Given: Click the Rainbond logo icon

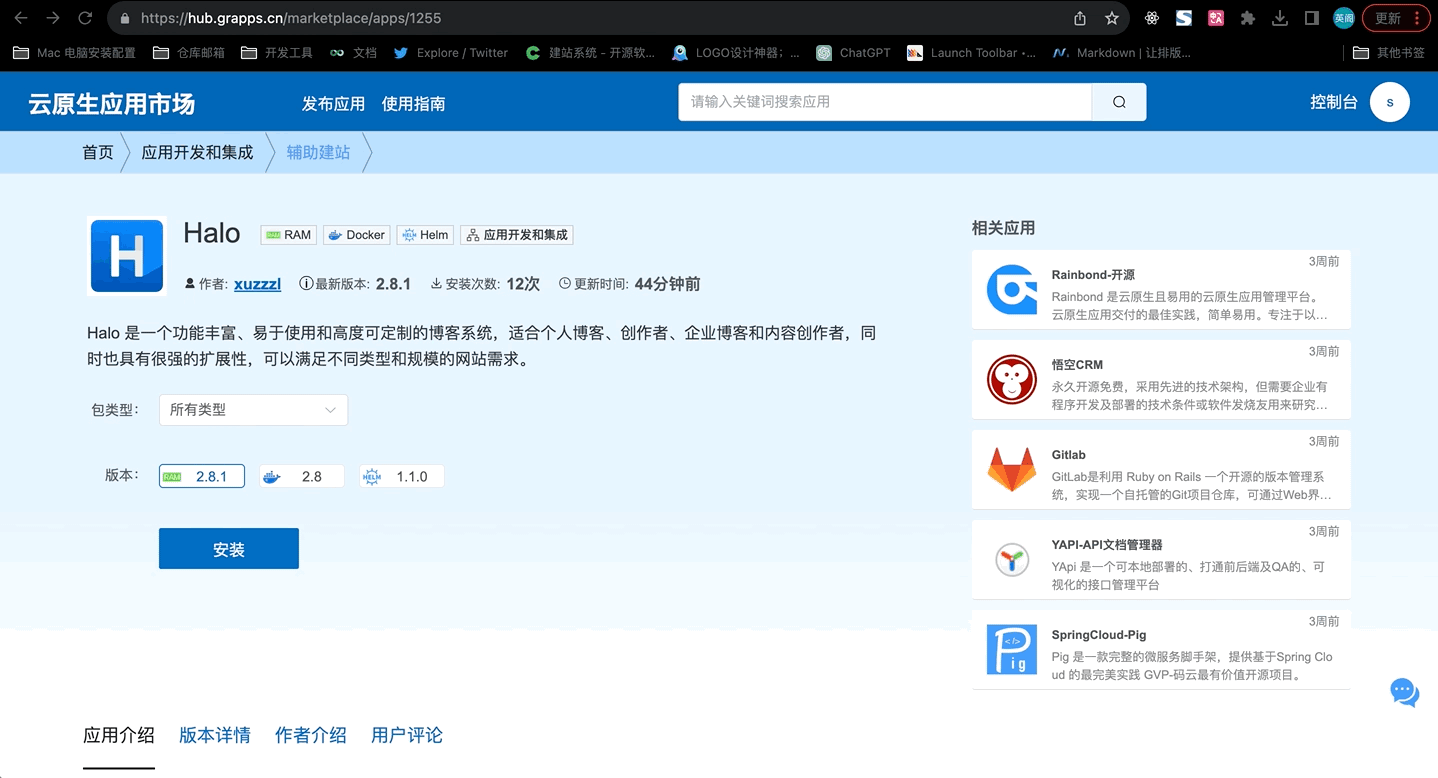Looking at the screenshot, I should coord(1011,290).
